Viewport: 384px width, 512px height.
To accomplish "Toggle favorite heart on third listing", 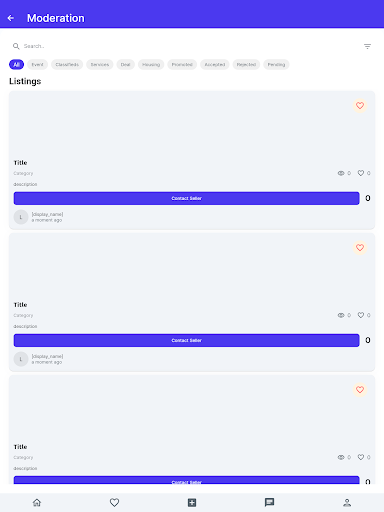I will (360, 390).
